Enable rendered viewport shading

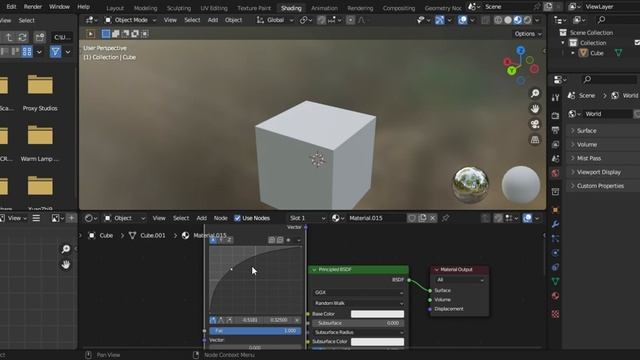coord(527,20)
